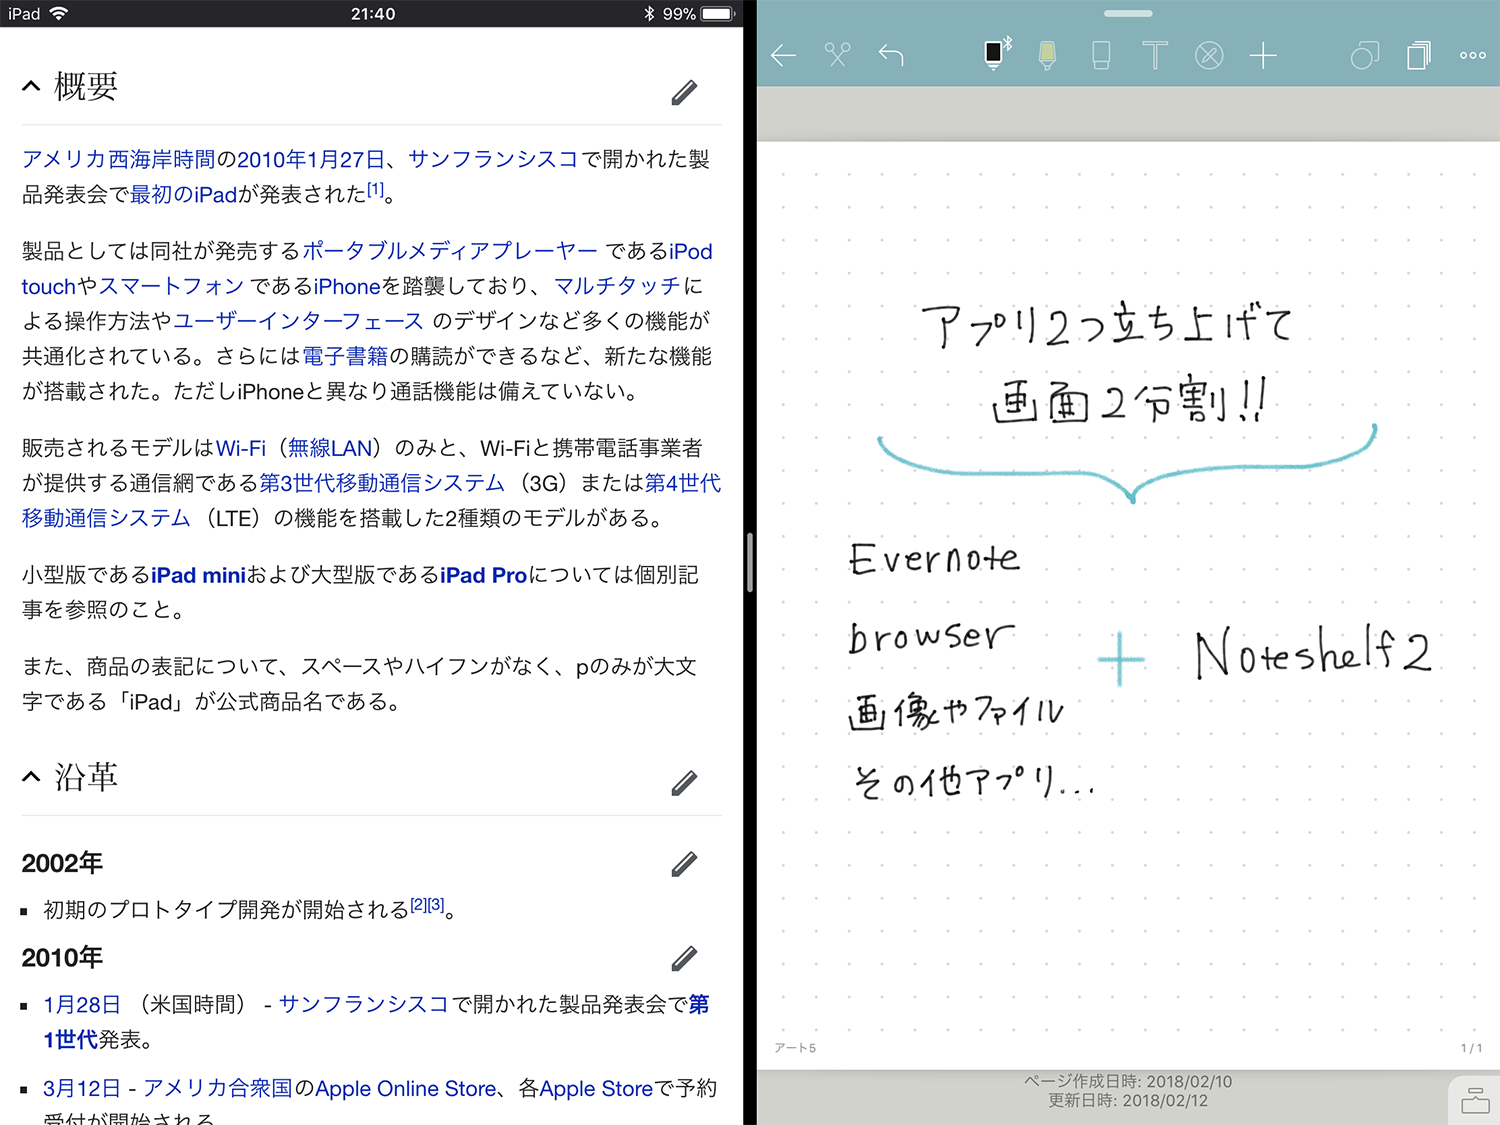Open the Wi-Fi link in the article
The image size is (1500, 1125).
click(241, 448)
